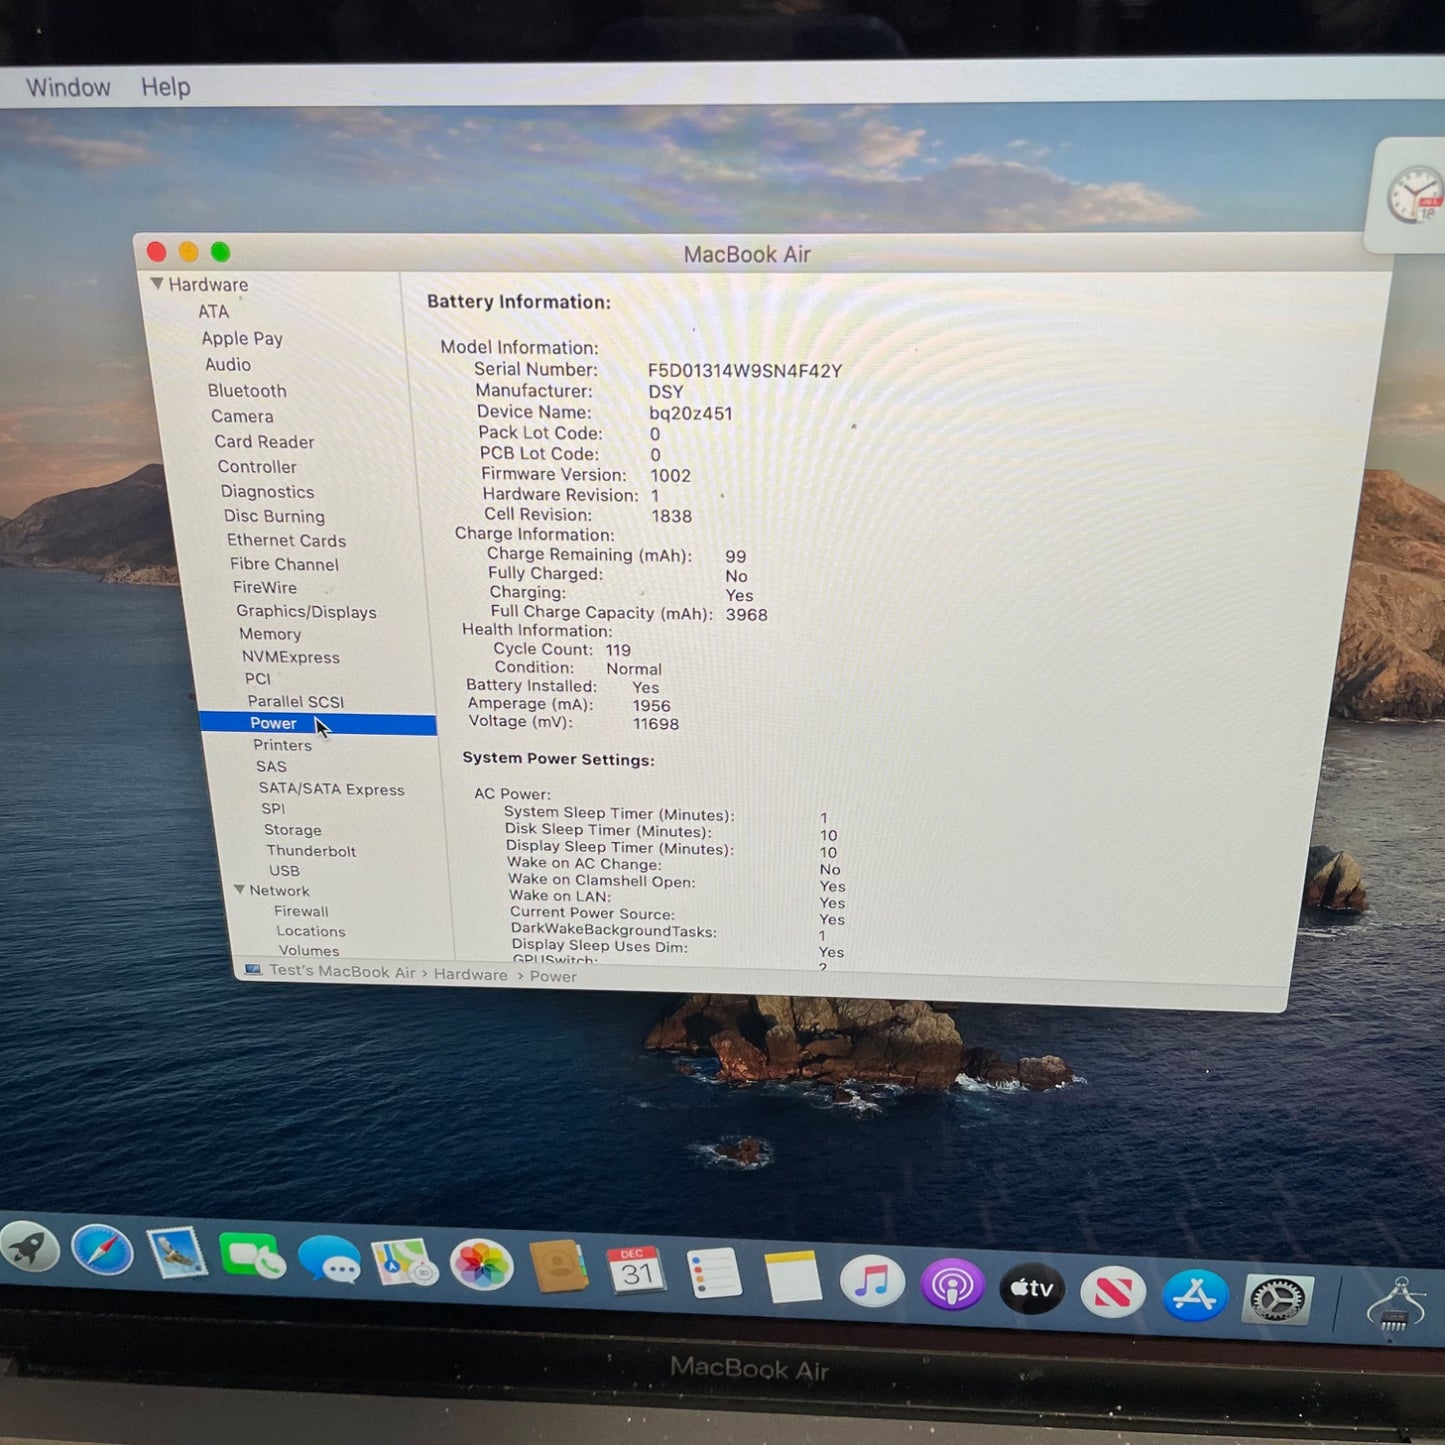
Task: Click the battery serial number value
Action: click(745, 371)
